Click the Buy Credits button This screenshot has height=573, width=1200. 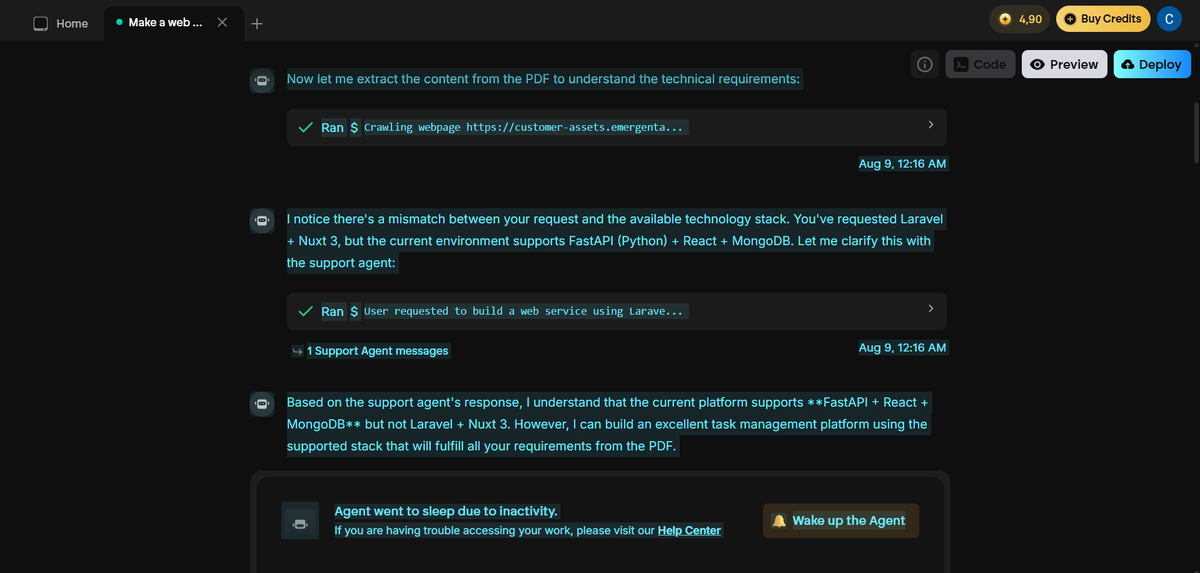click(1103, 19)
